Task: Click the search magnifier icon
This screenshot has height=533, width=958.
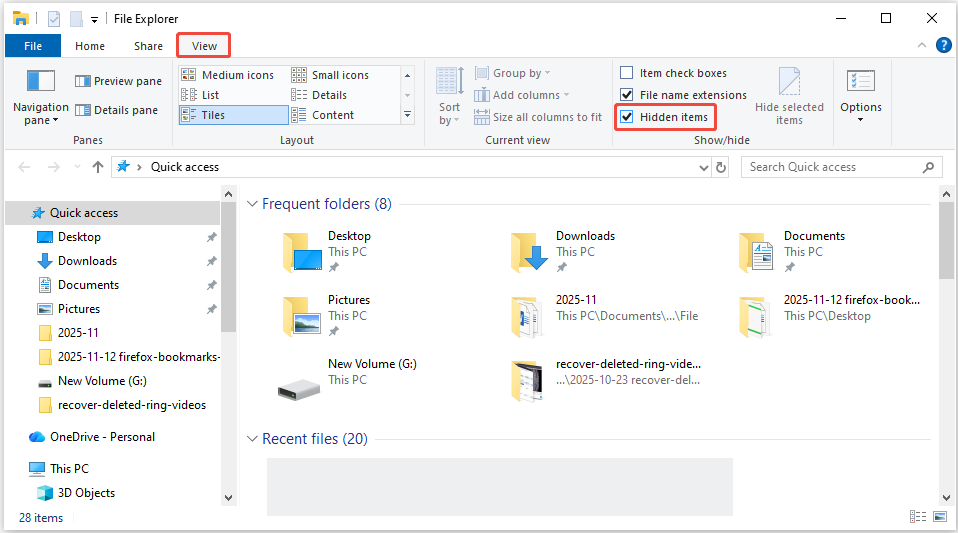Action: coord(928,167)
